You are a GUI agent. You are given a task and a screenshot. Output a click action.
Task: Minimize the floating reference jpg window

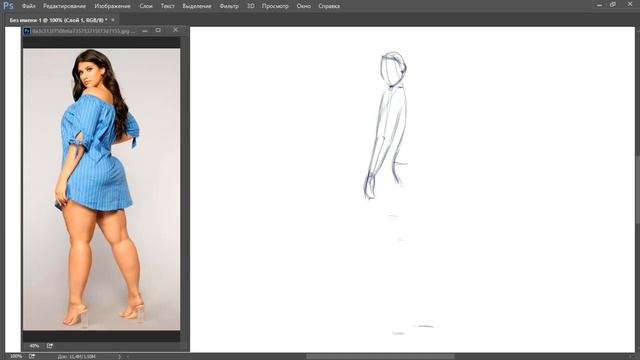[x=144, y=31]
